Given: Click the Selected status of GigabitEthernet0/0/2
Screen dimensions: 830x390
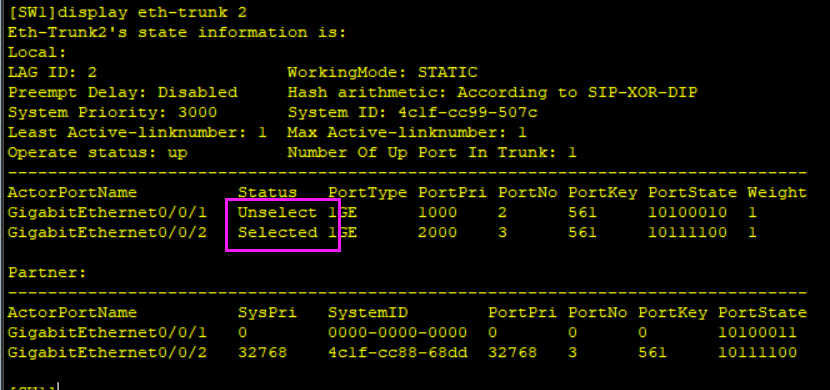Looking at the screenshot, I should [277, 232].
